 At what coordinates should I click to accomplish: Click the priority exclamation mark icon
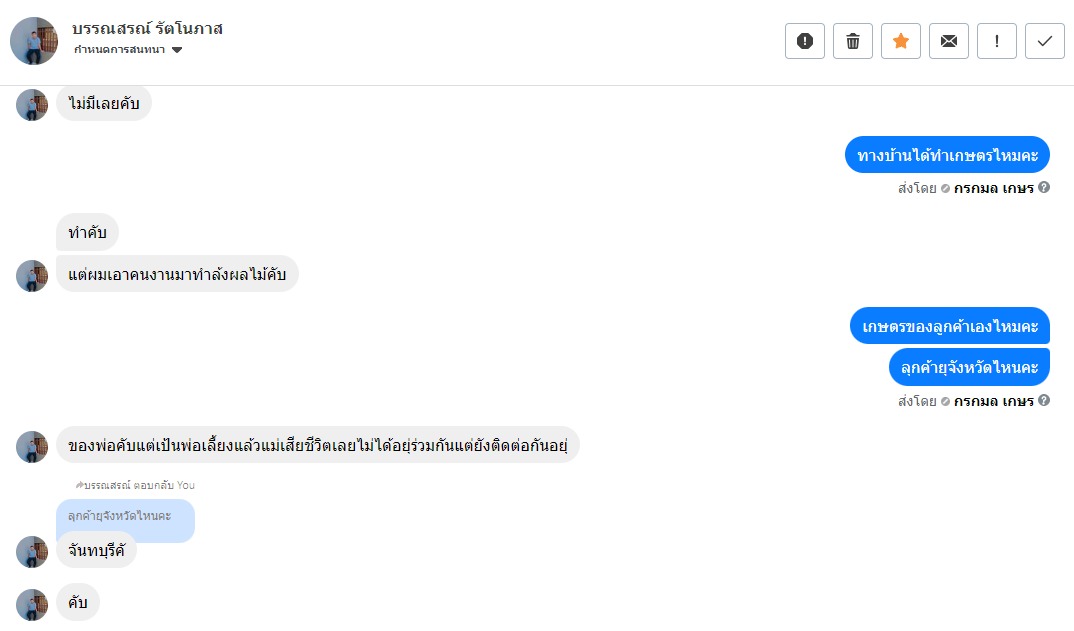pyautogui.click(x=997, y=41)
